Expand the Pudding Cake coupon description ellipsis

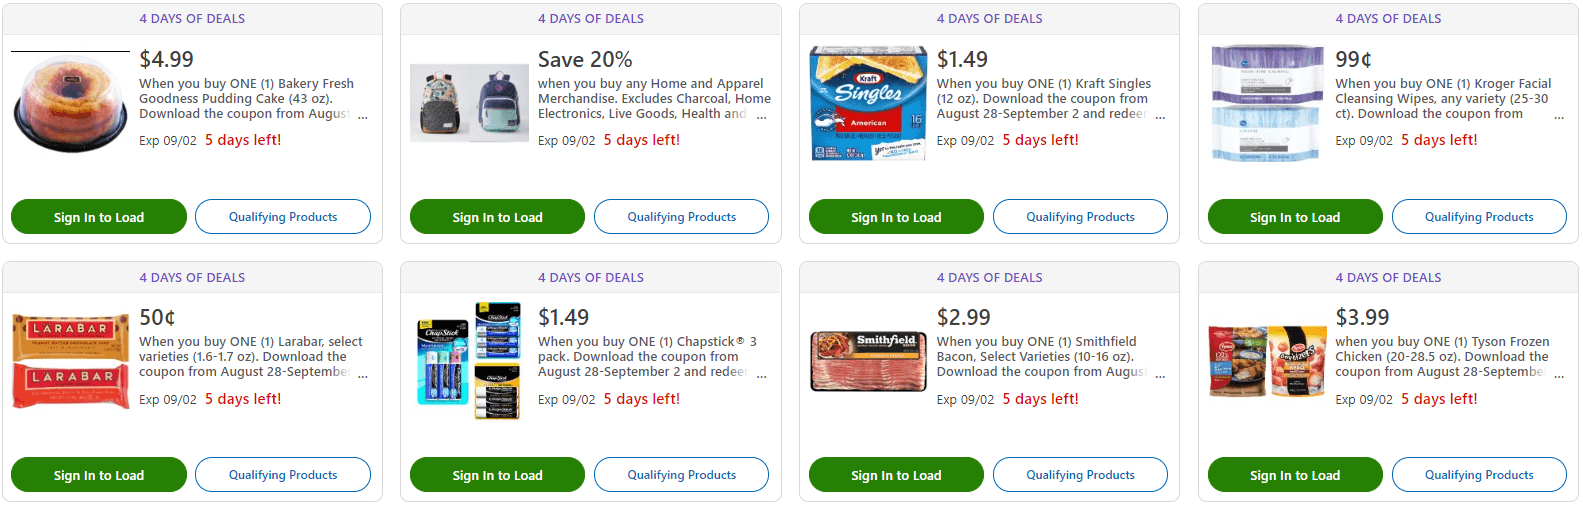(x=363, y=116)
